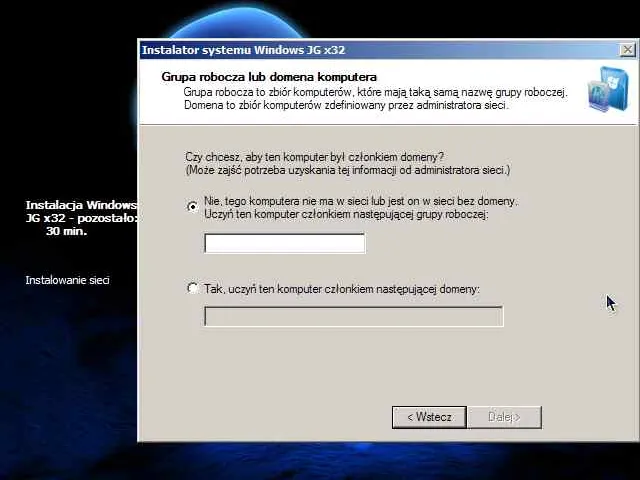
Task: Select the 'Tak' domain membership radio option
Action: point(193,288)
